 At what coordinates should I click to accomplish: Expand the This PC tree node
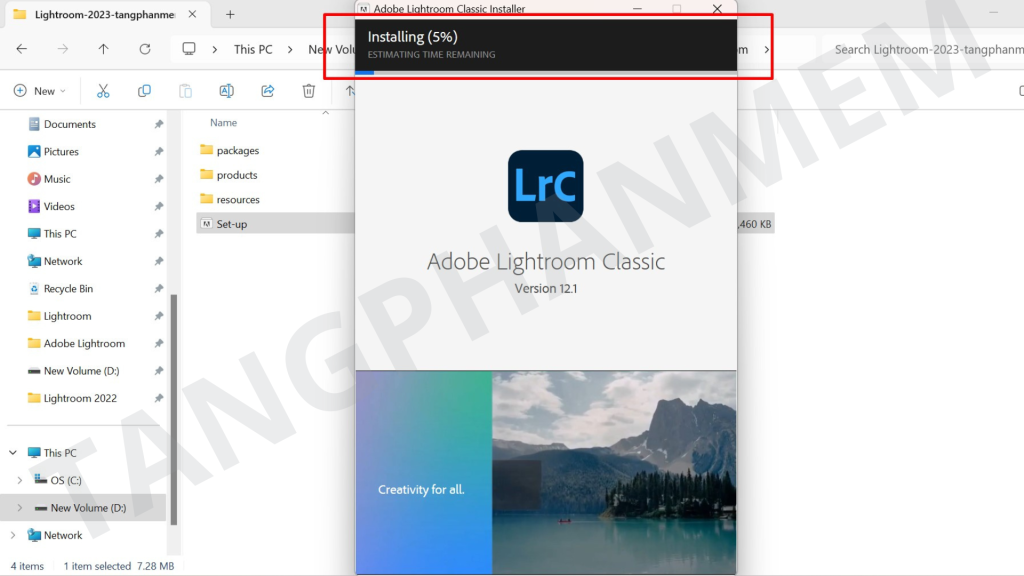click(x=13, y=453)
